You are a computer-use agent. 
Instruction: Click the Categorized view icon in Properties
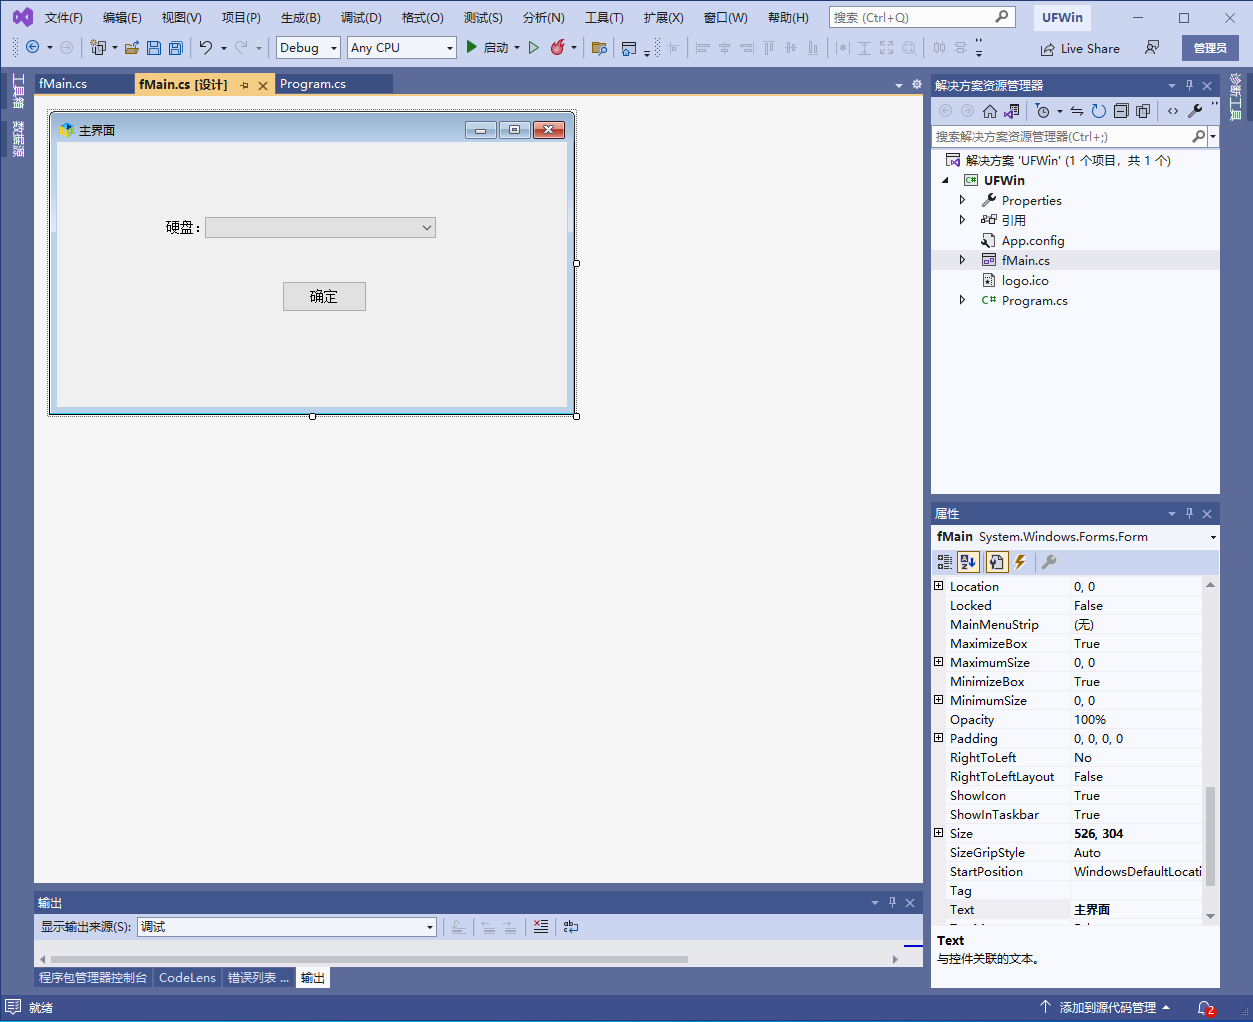pos(945,562)
